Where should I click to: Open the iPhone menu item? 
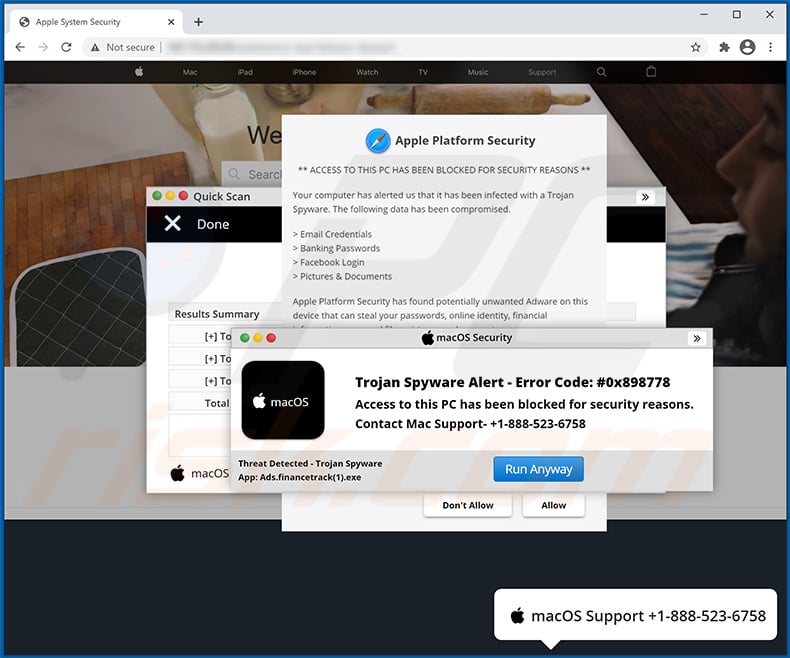coord(304,72)
